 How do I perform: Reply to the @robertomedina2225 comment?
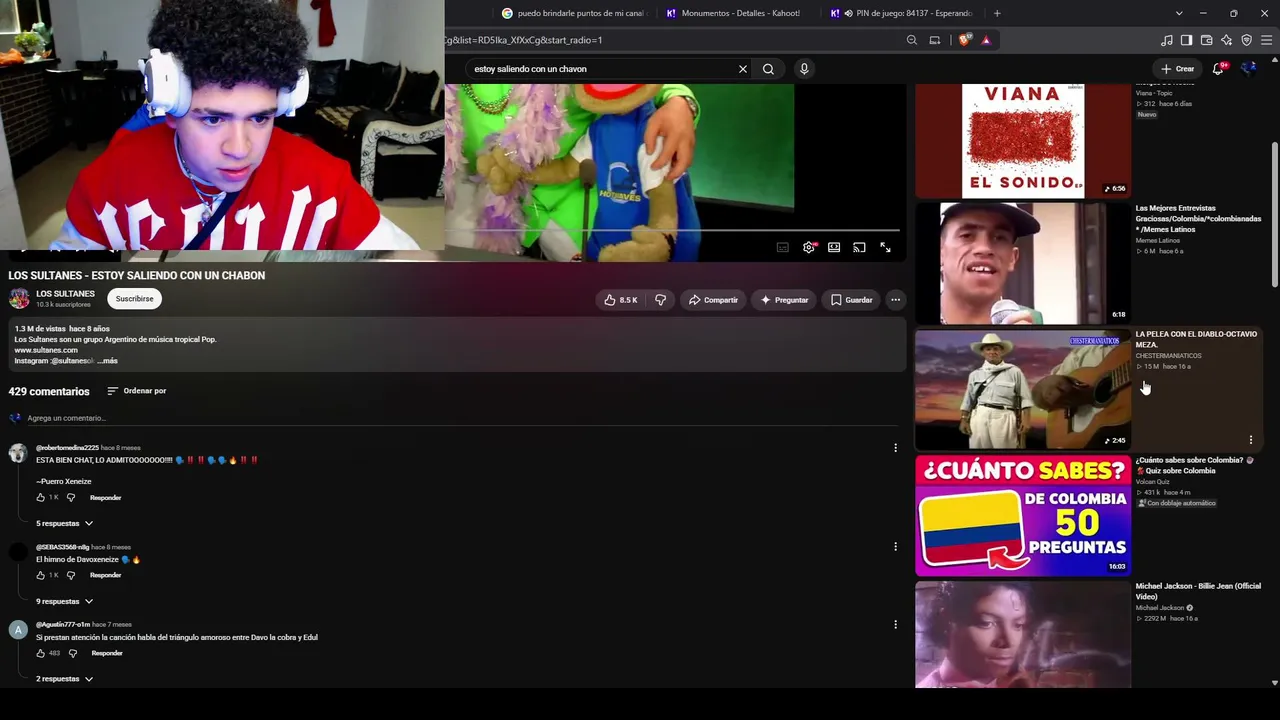click(x=105, y=498)
